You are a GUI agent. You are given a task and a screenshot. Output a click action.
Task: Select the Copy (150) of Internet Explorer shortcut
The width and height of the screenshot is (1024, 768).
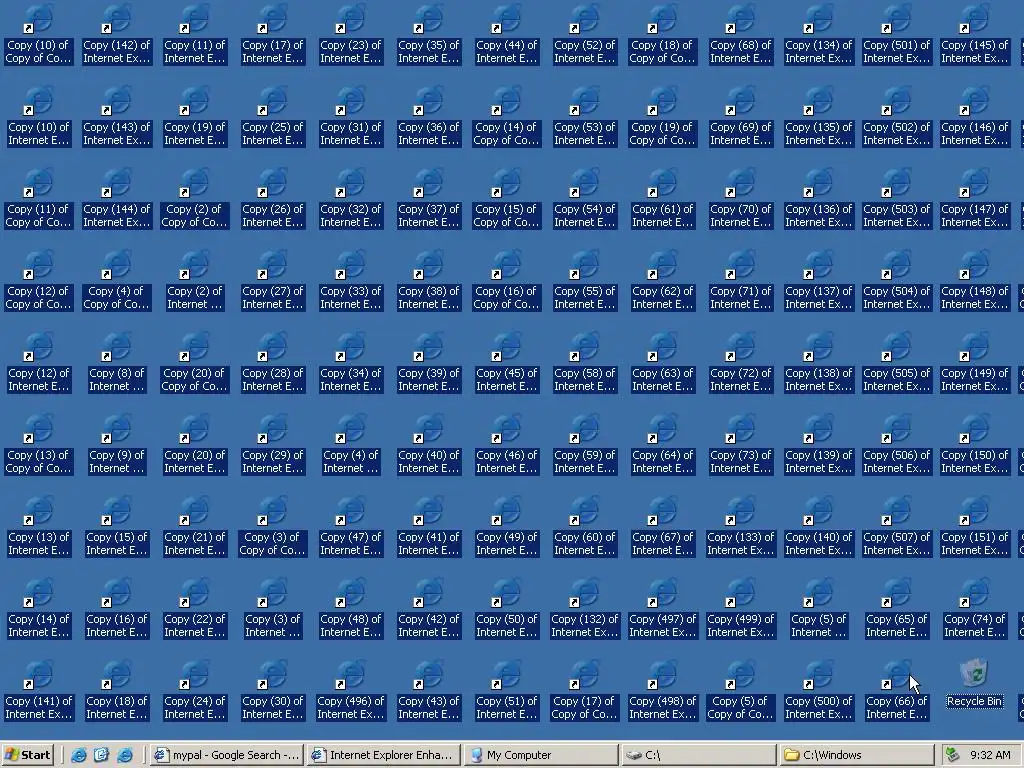(974, 444)
